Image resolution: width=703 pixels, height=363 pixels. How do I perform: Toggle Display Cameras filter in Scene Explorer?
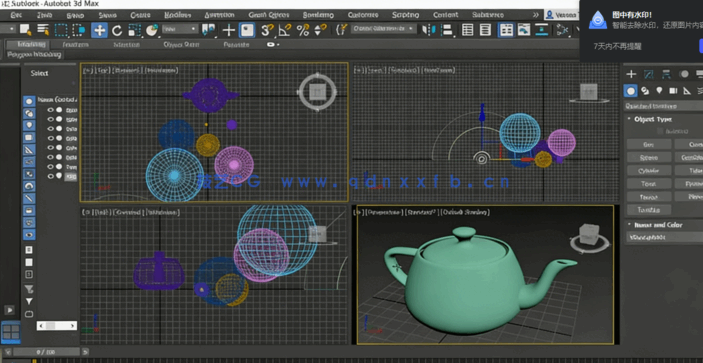click(29, 138)
